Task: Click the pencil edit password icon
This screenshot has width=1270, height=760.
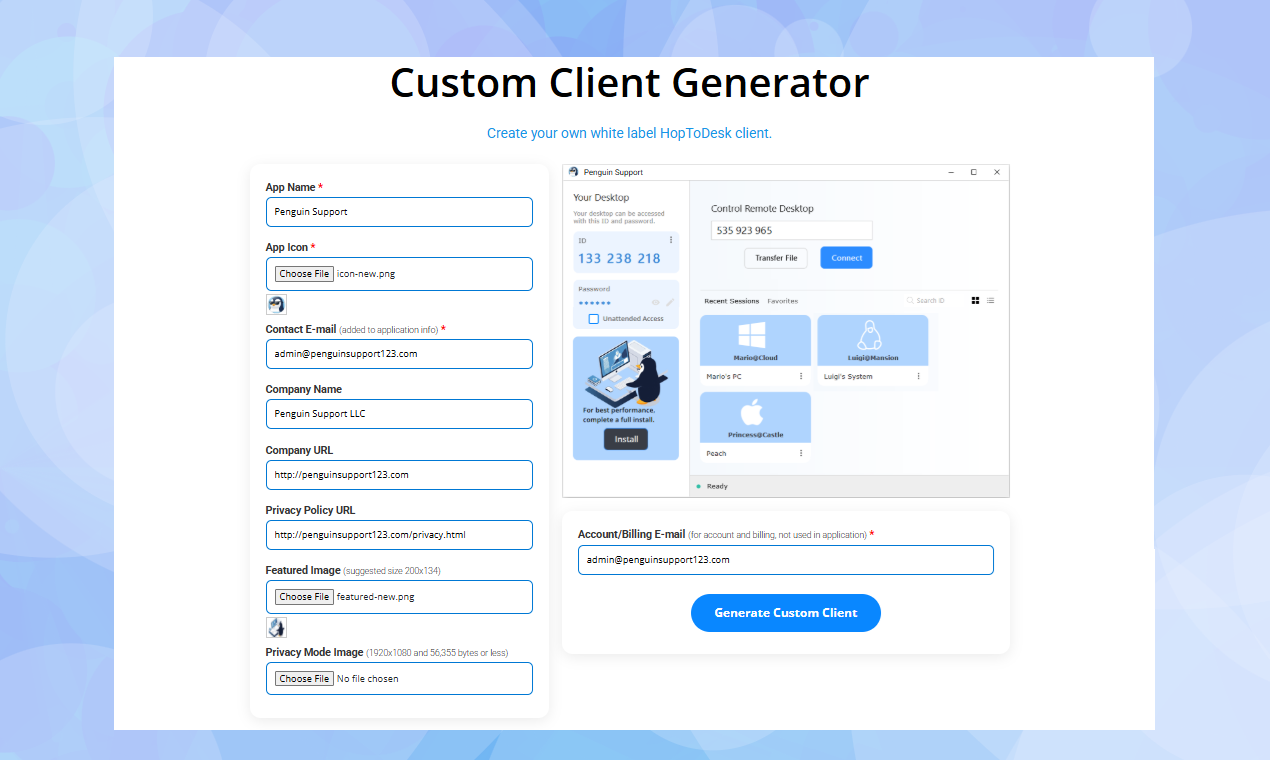Action: tap(670, 302)
